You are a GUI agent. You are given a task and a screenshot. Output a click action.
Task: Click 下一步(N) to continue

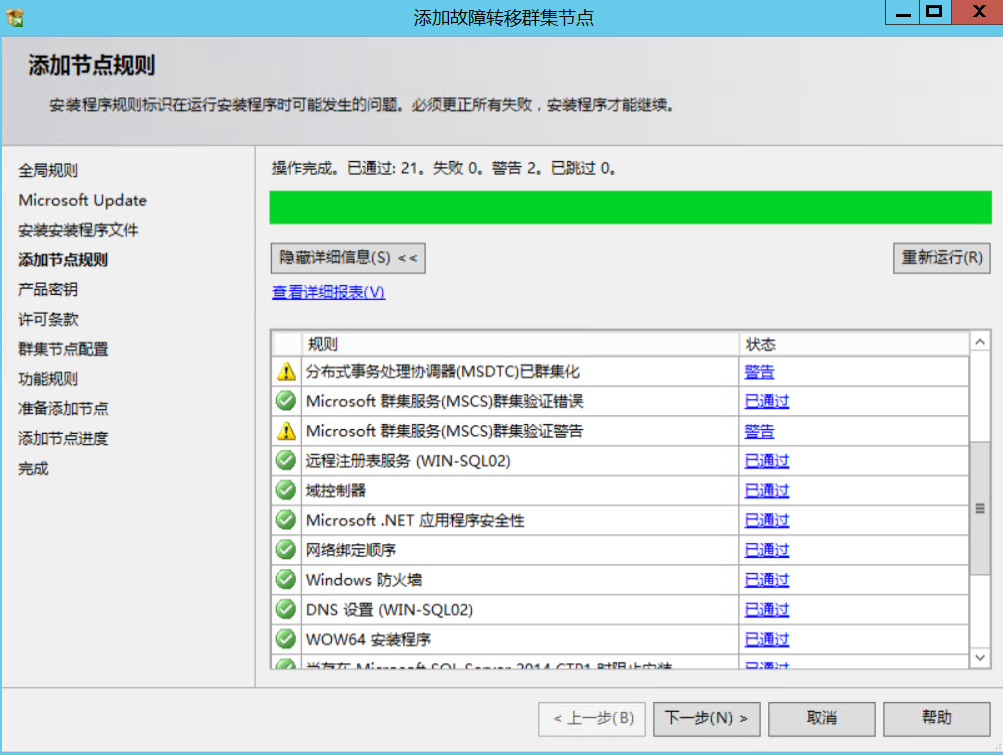tap(707, 719)
